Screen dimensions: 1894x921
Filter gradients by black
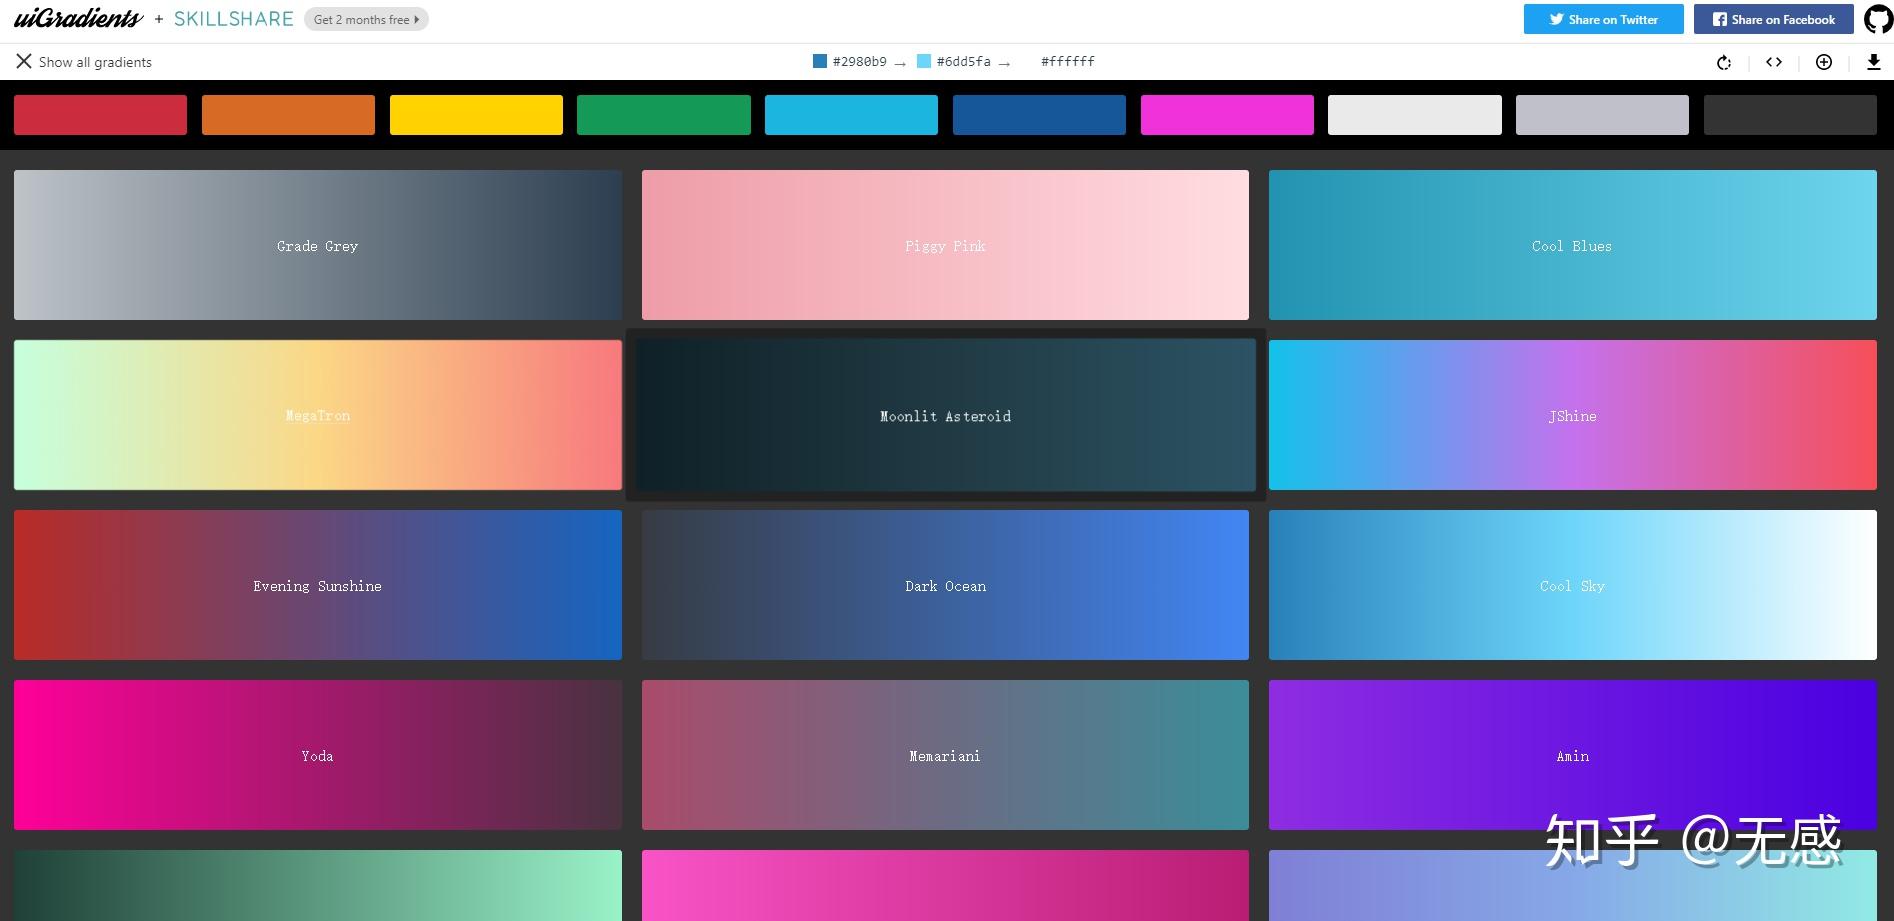click(x=1790, y=115)
